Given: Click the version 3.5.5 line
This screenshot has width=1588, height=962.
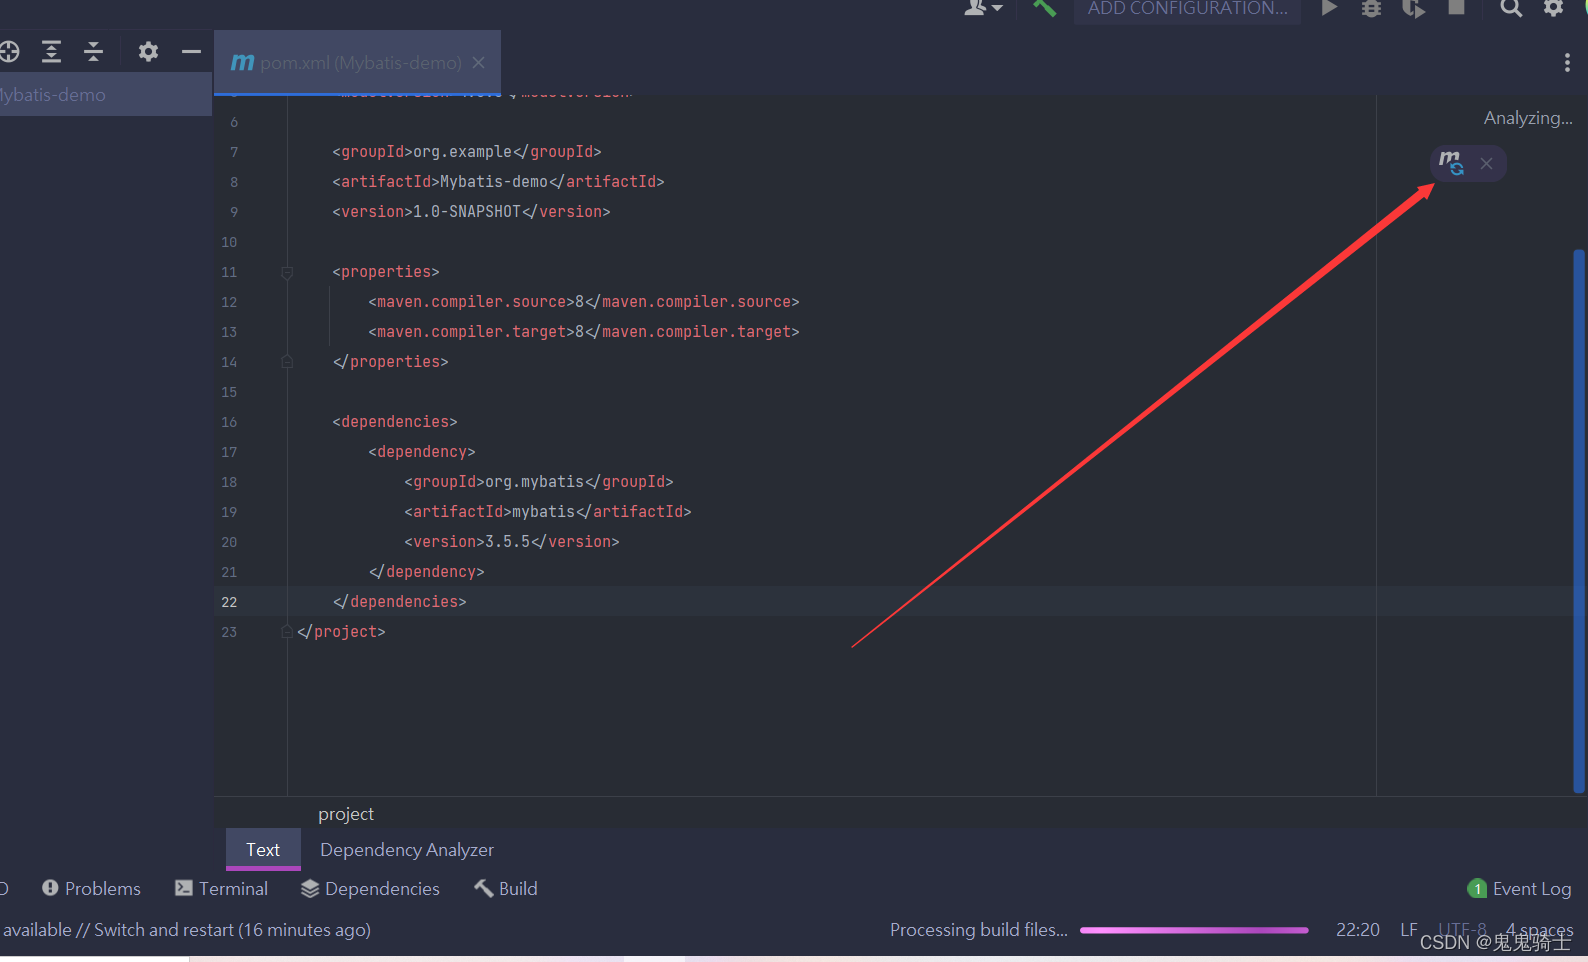Looking at the screenshot, I should coord(512,542).
